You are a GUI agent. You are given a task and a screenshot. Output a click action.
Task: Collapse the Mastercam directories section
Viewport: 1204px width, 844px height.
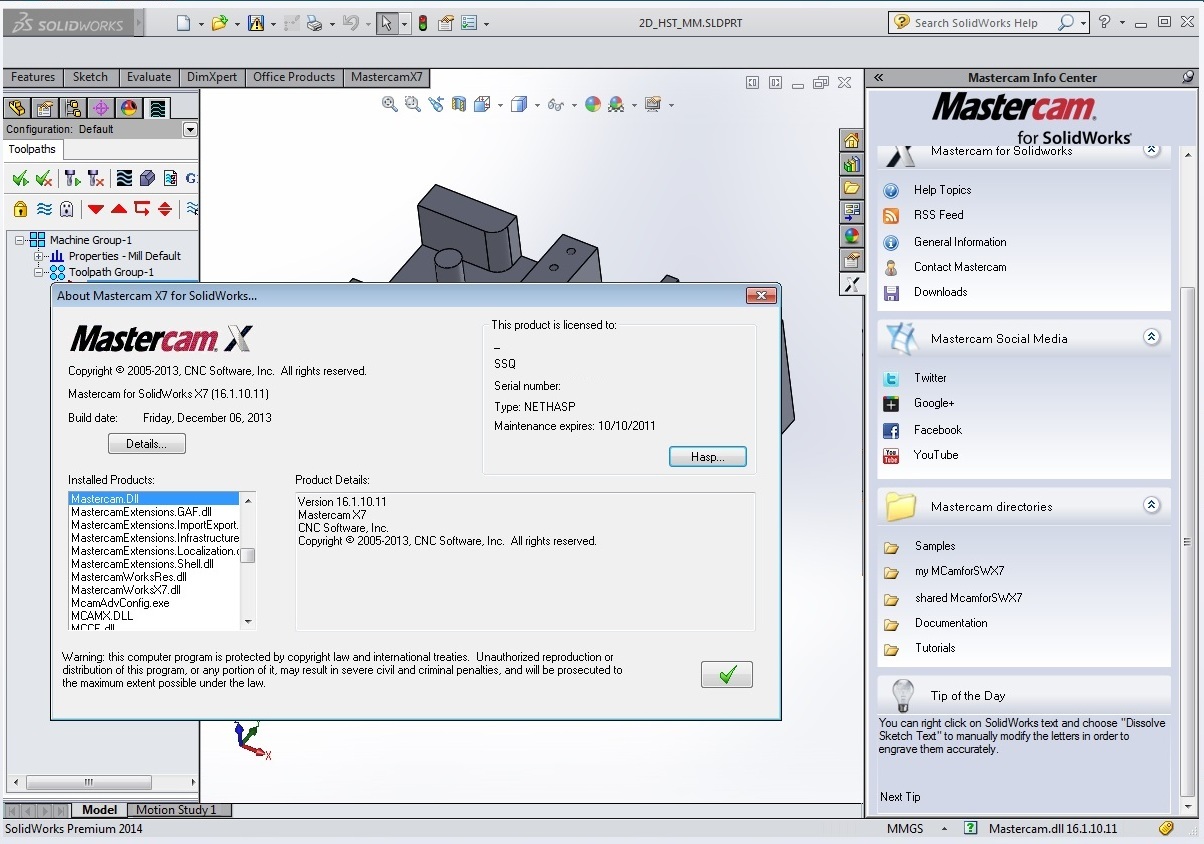coord(1151,506)
